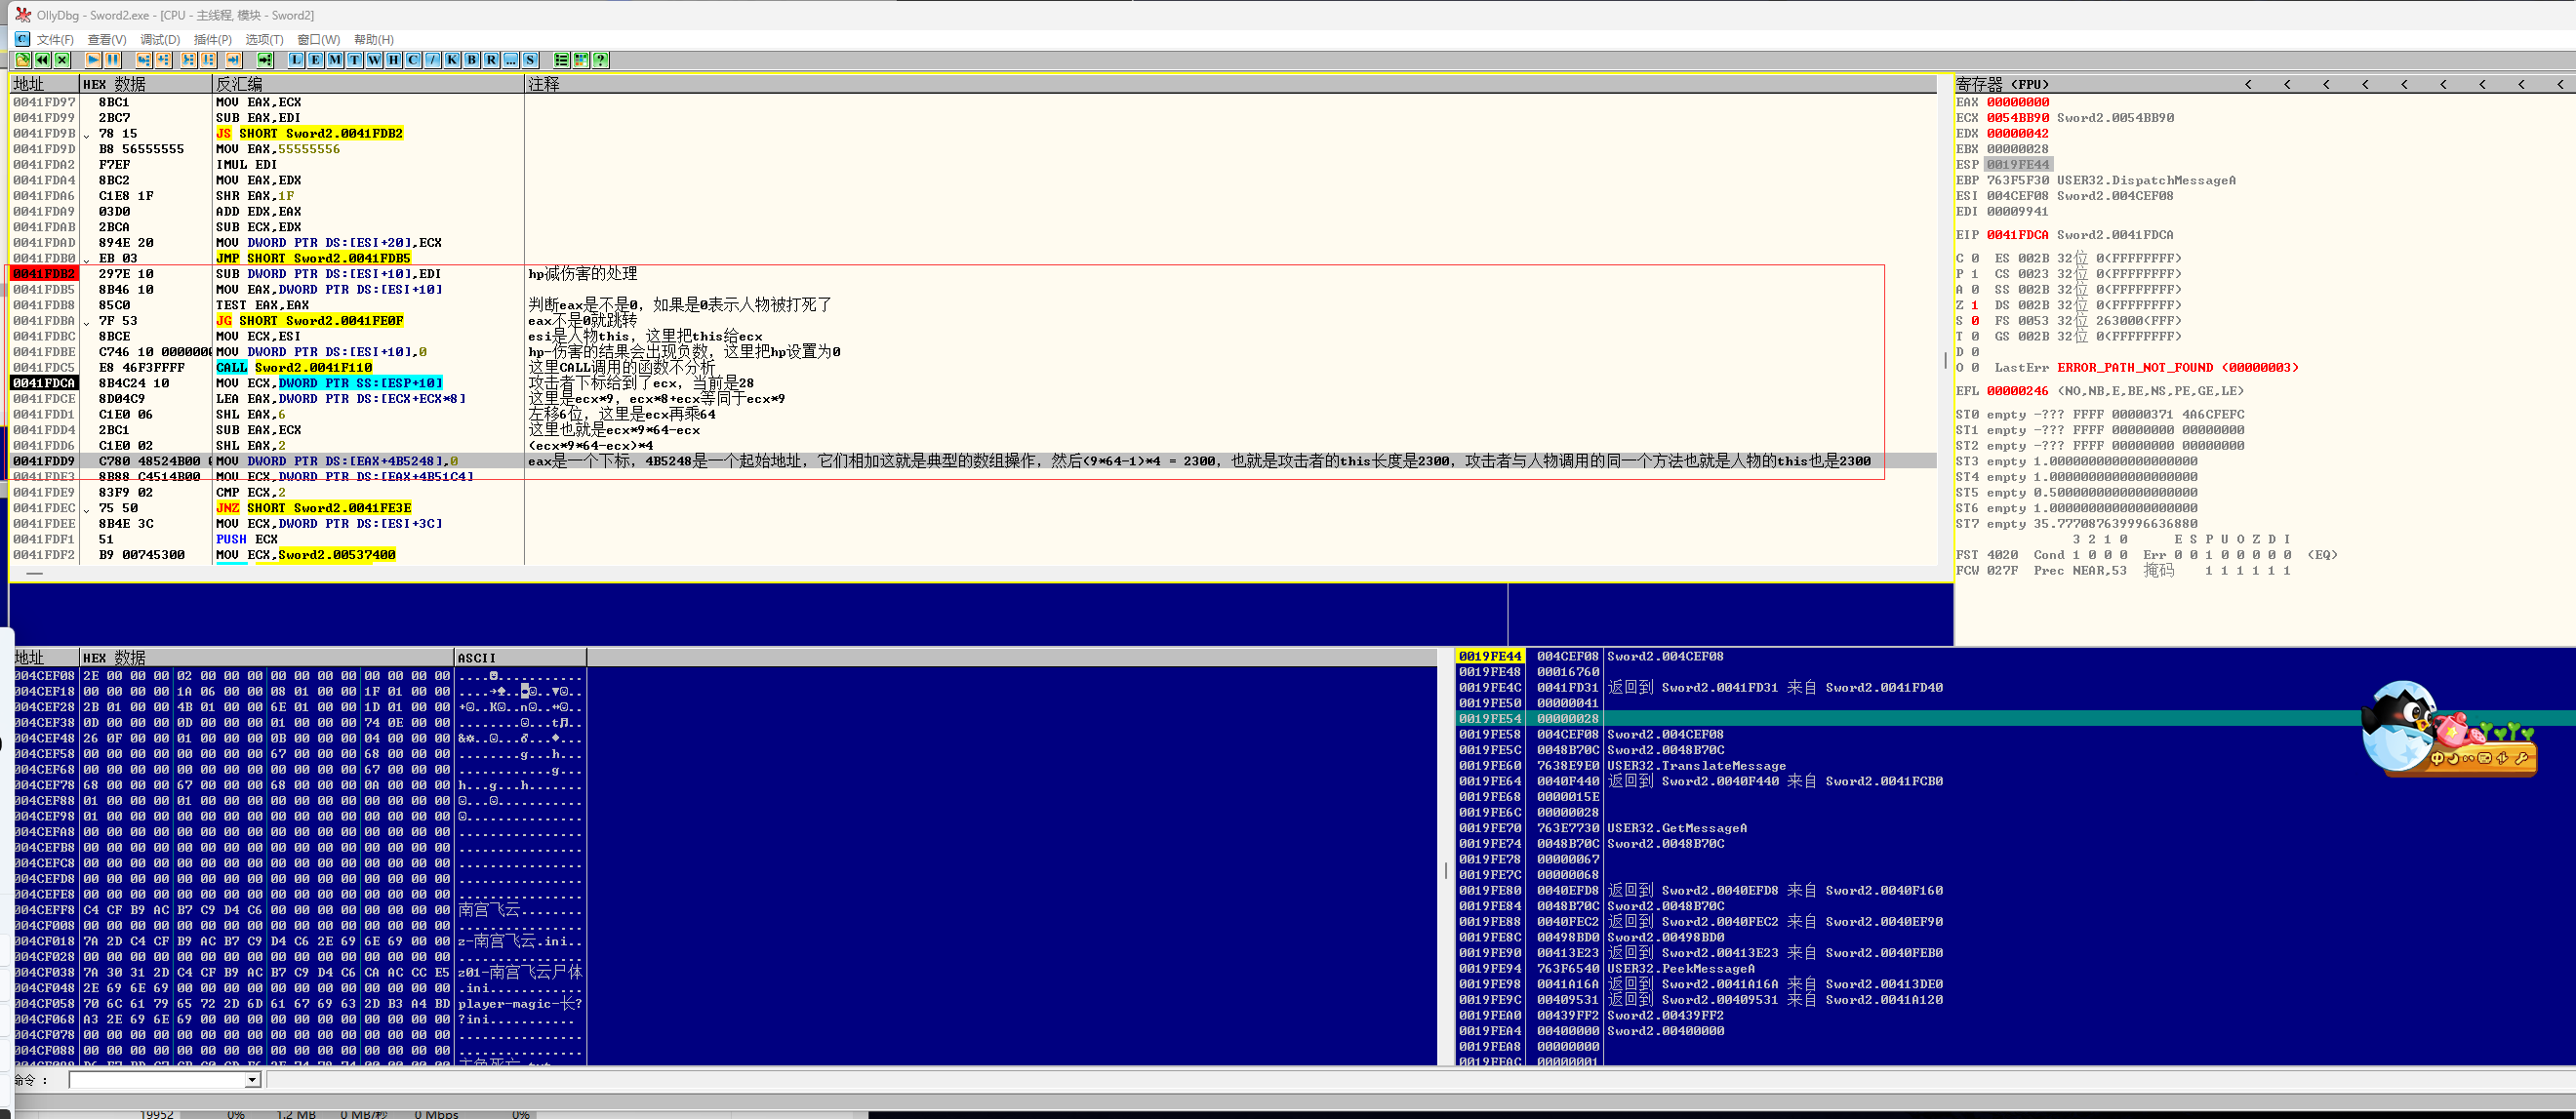Click the Restart program rewind icon

(42, 60)
